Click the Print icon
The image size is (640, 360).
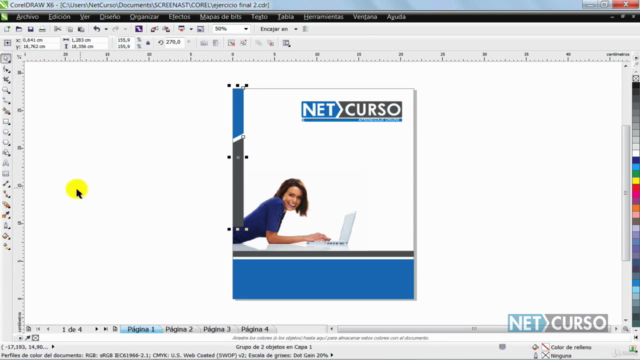(42, 29)
